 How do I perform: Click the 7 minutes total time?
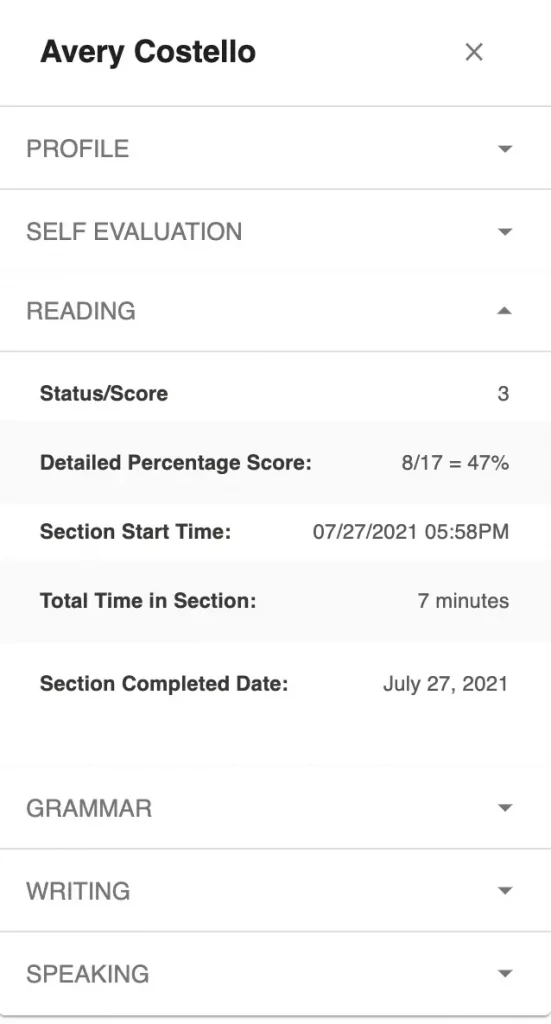(x=463, y=601)
